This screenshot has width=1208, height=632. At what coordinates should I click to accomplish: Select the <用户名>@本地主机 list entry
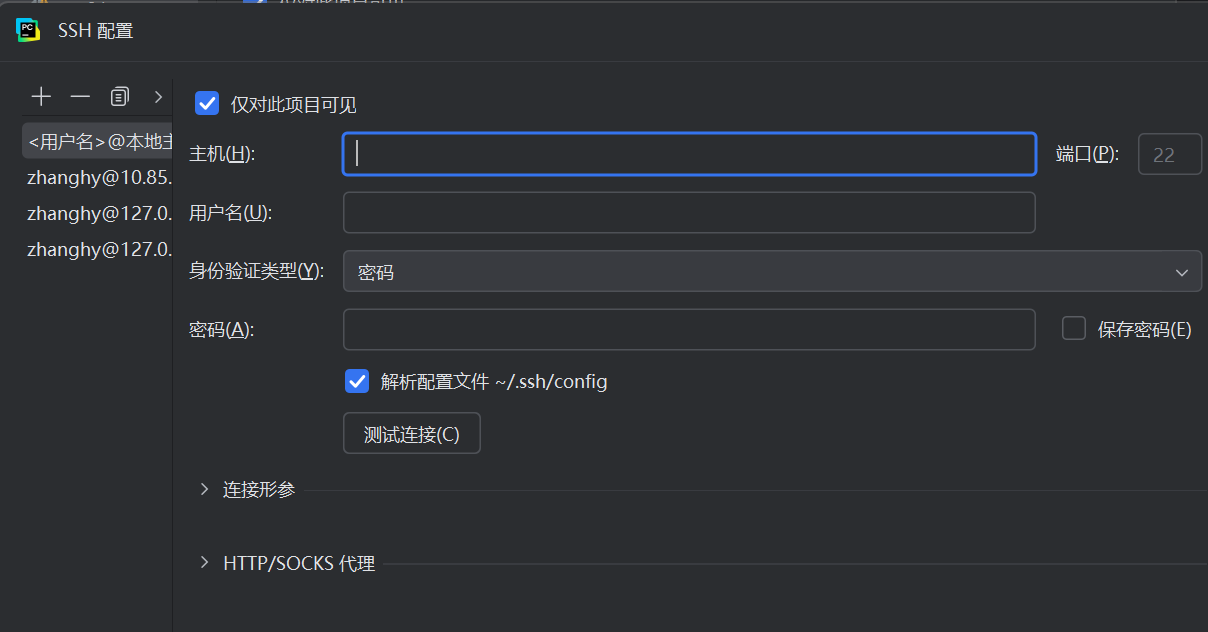[98, 142]
